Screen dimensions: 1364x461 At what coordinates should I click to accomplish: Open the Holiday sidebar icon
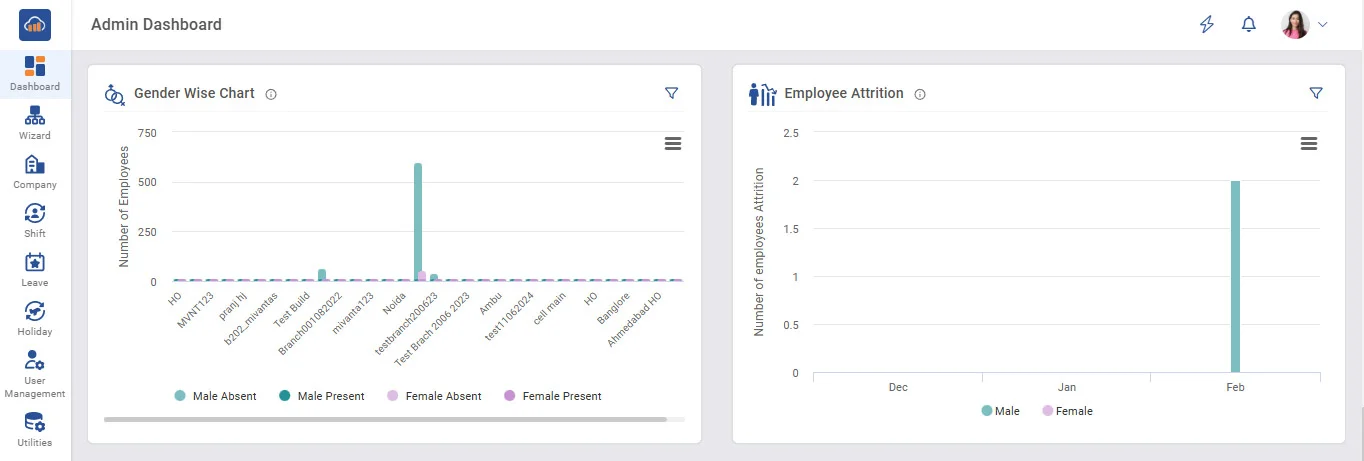pyautogui.click(x=35, y=318)
